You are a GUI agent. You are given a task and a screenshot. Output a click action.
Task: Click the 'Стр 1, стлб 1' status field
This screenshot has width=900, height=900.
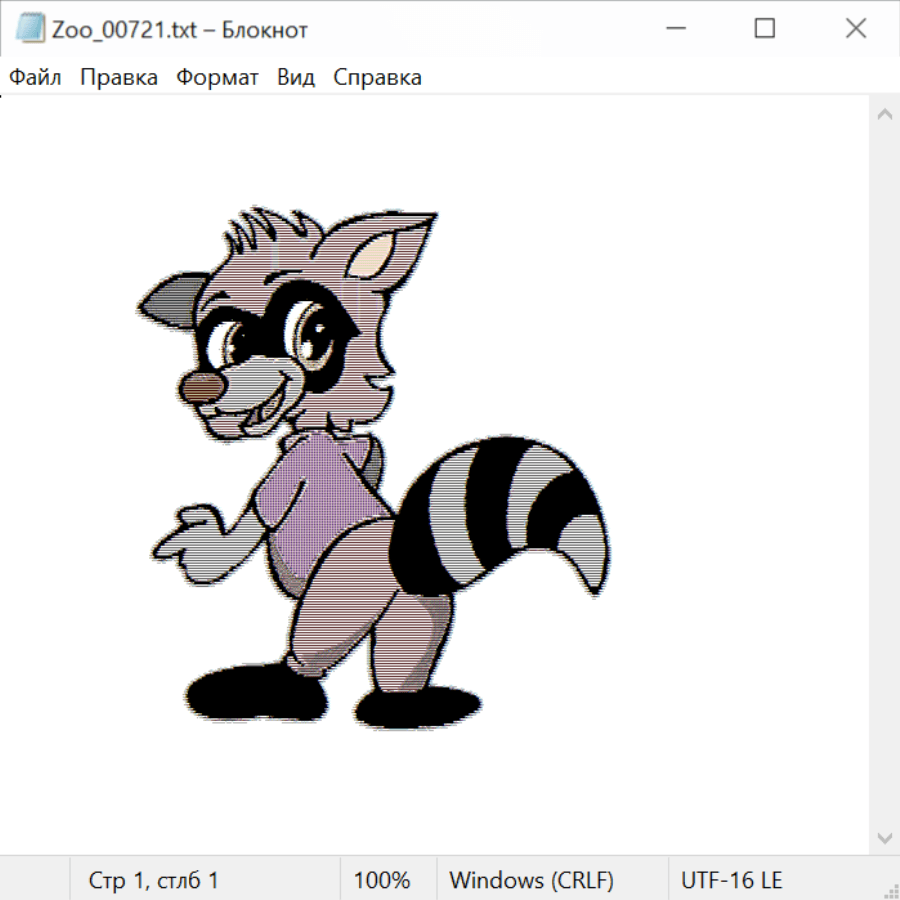153,880
